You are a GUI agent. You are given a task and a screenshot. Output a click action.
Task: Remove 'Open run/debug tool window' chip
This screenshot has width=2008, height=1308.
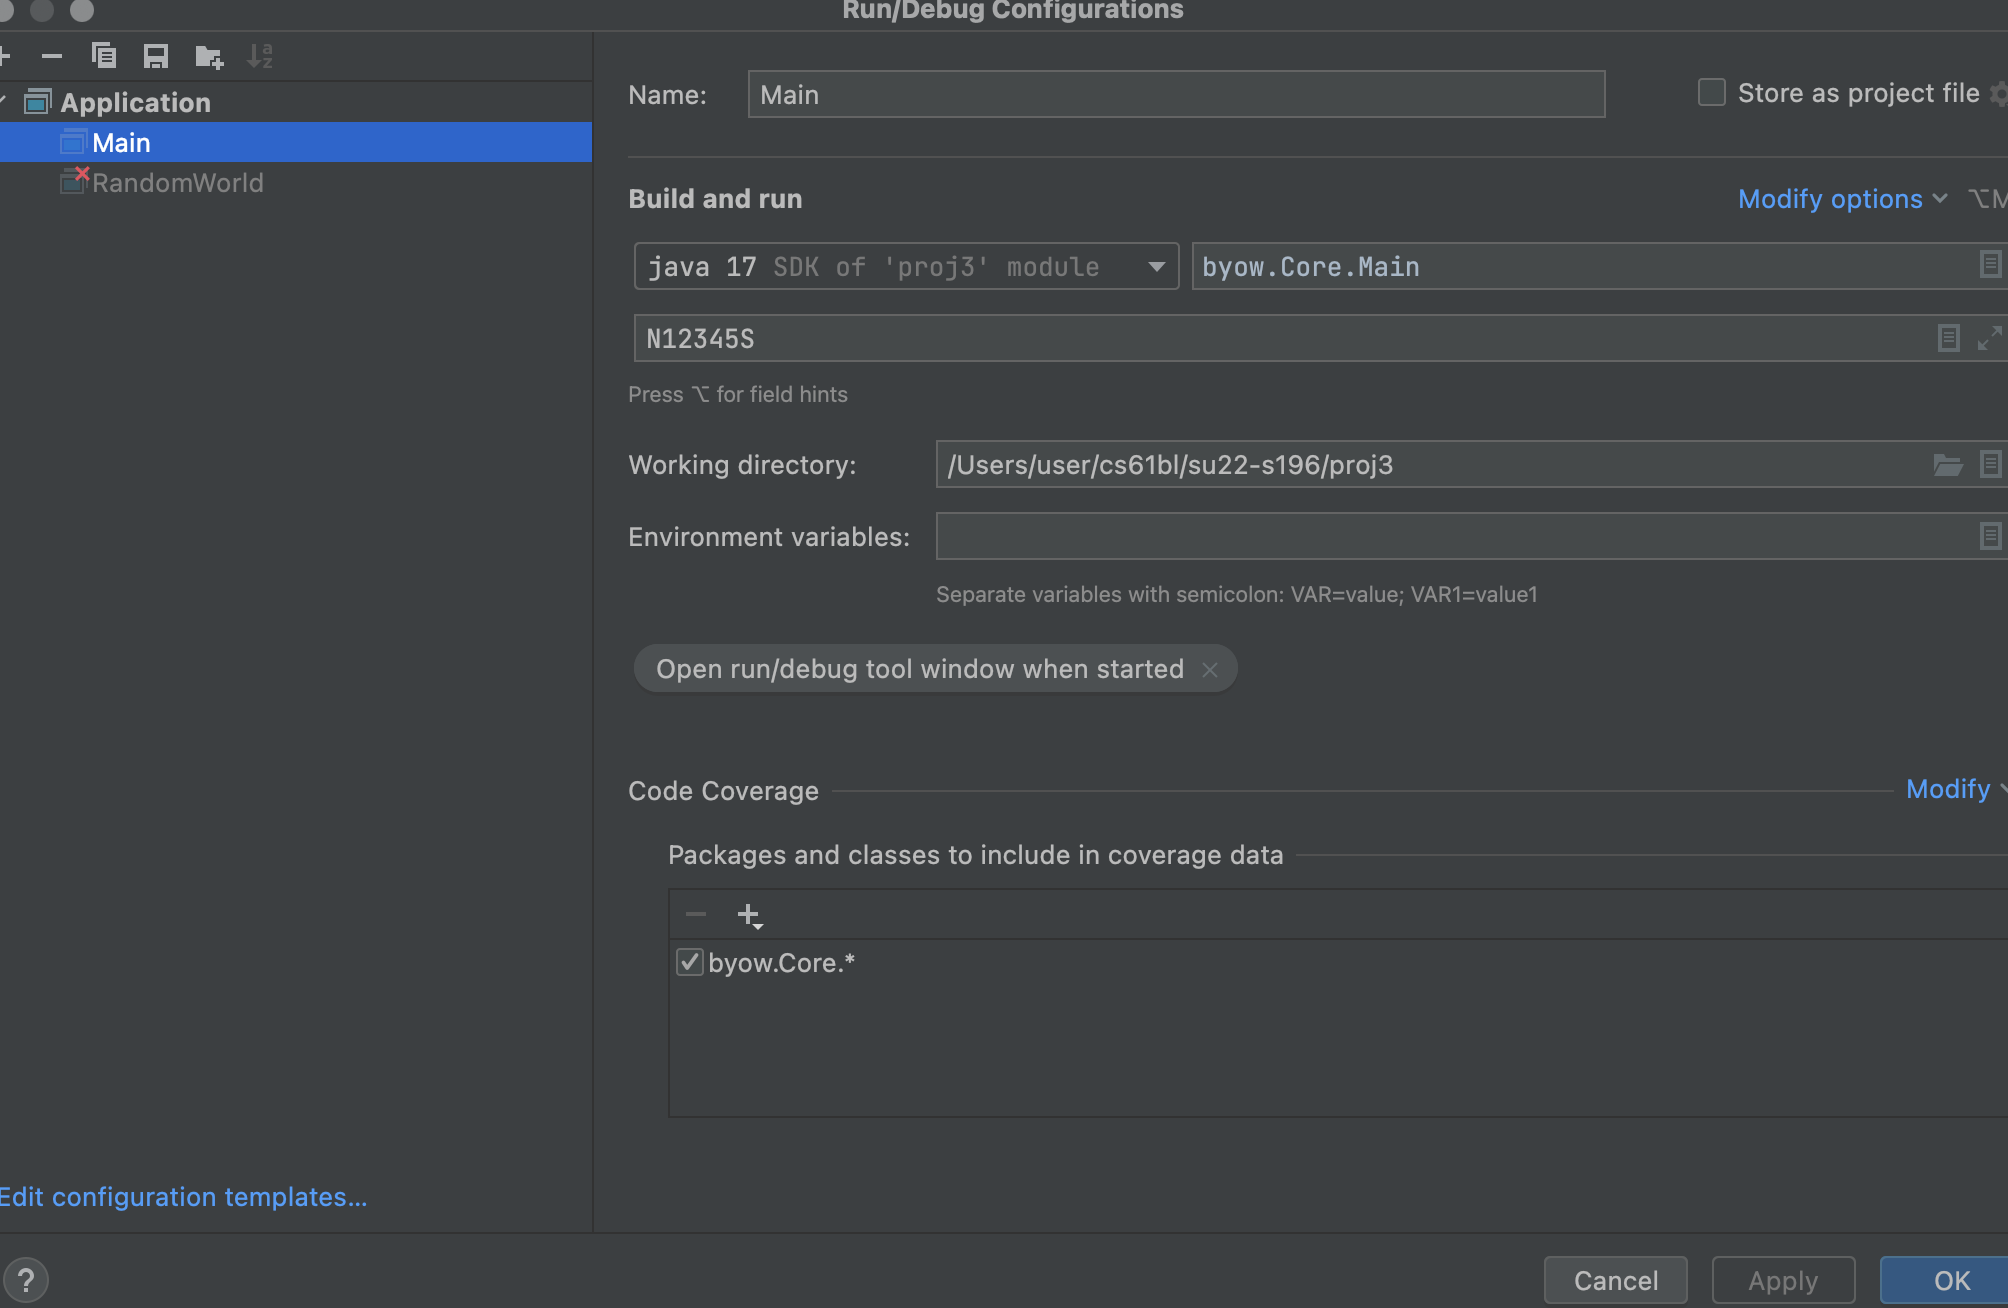(x=1210, y=669)
